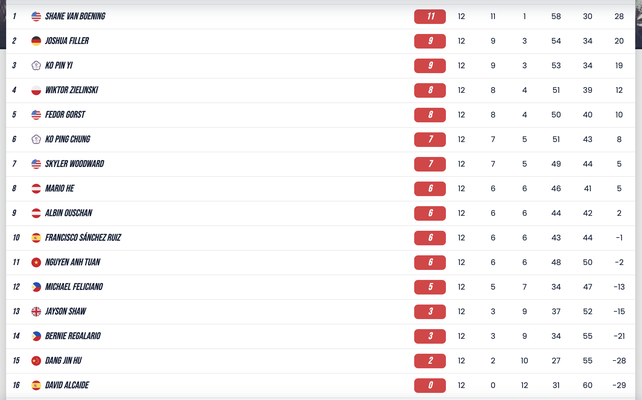The height and width of the screenshot is (400, 642).
Task: Click the Spanish flag next to David Alcaide
Action: pos(36,385)
